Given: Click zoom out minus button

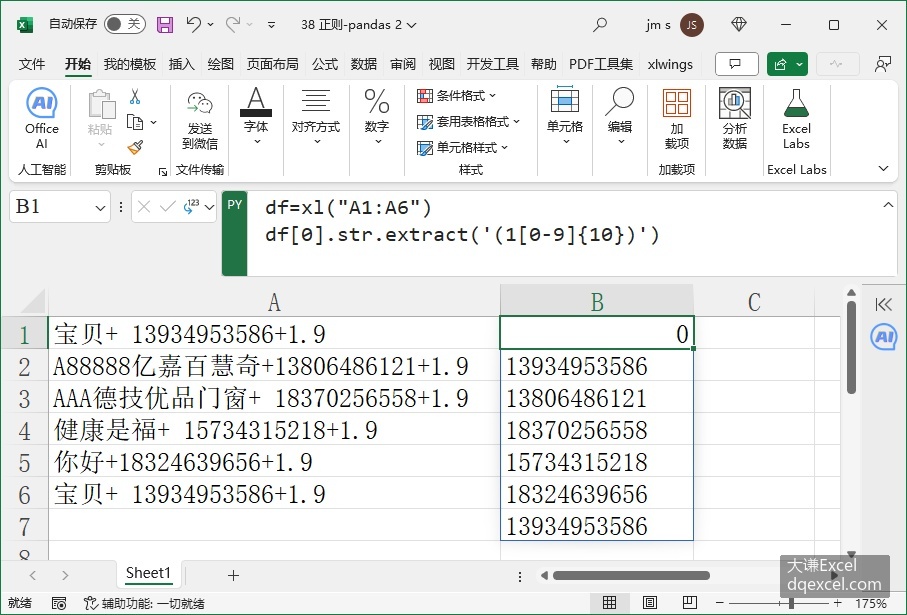Looking at the screenshot, I should pos(720,603).
